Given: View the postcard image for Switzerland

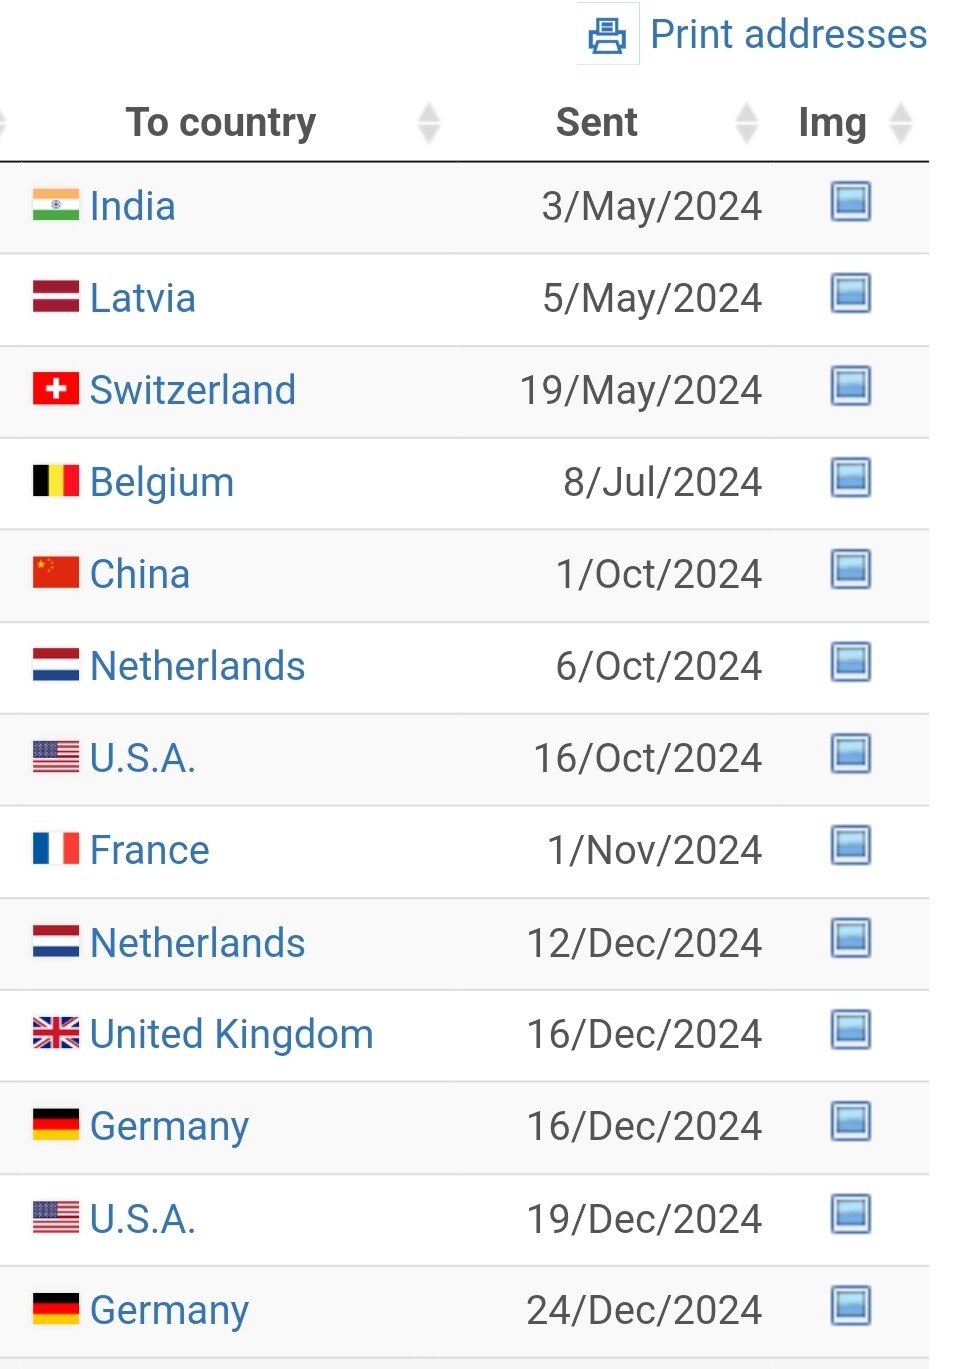Looking at the screenshot, I should pos(851,386).
